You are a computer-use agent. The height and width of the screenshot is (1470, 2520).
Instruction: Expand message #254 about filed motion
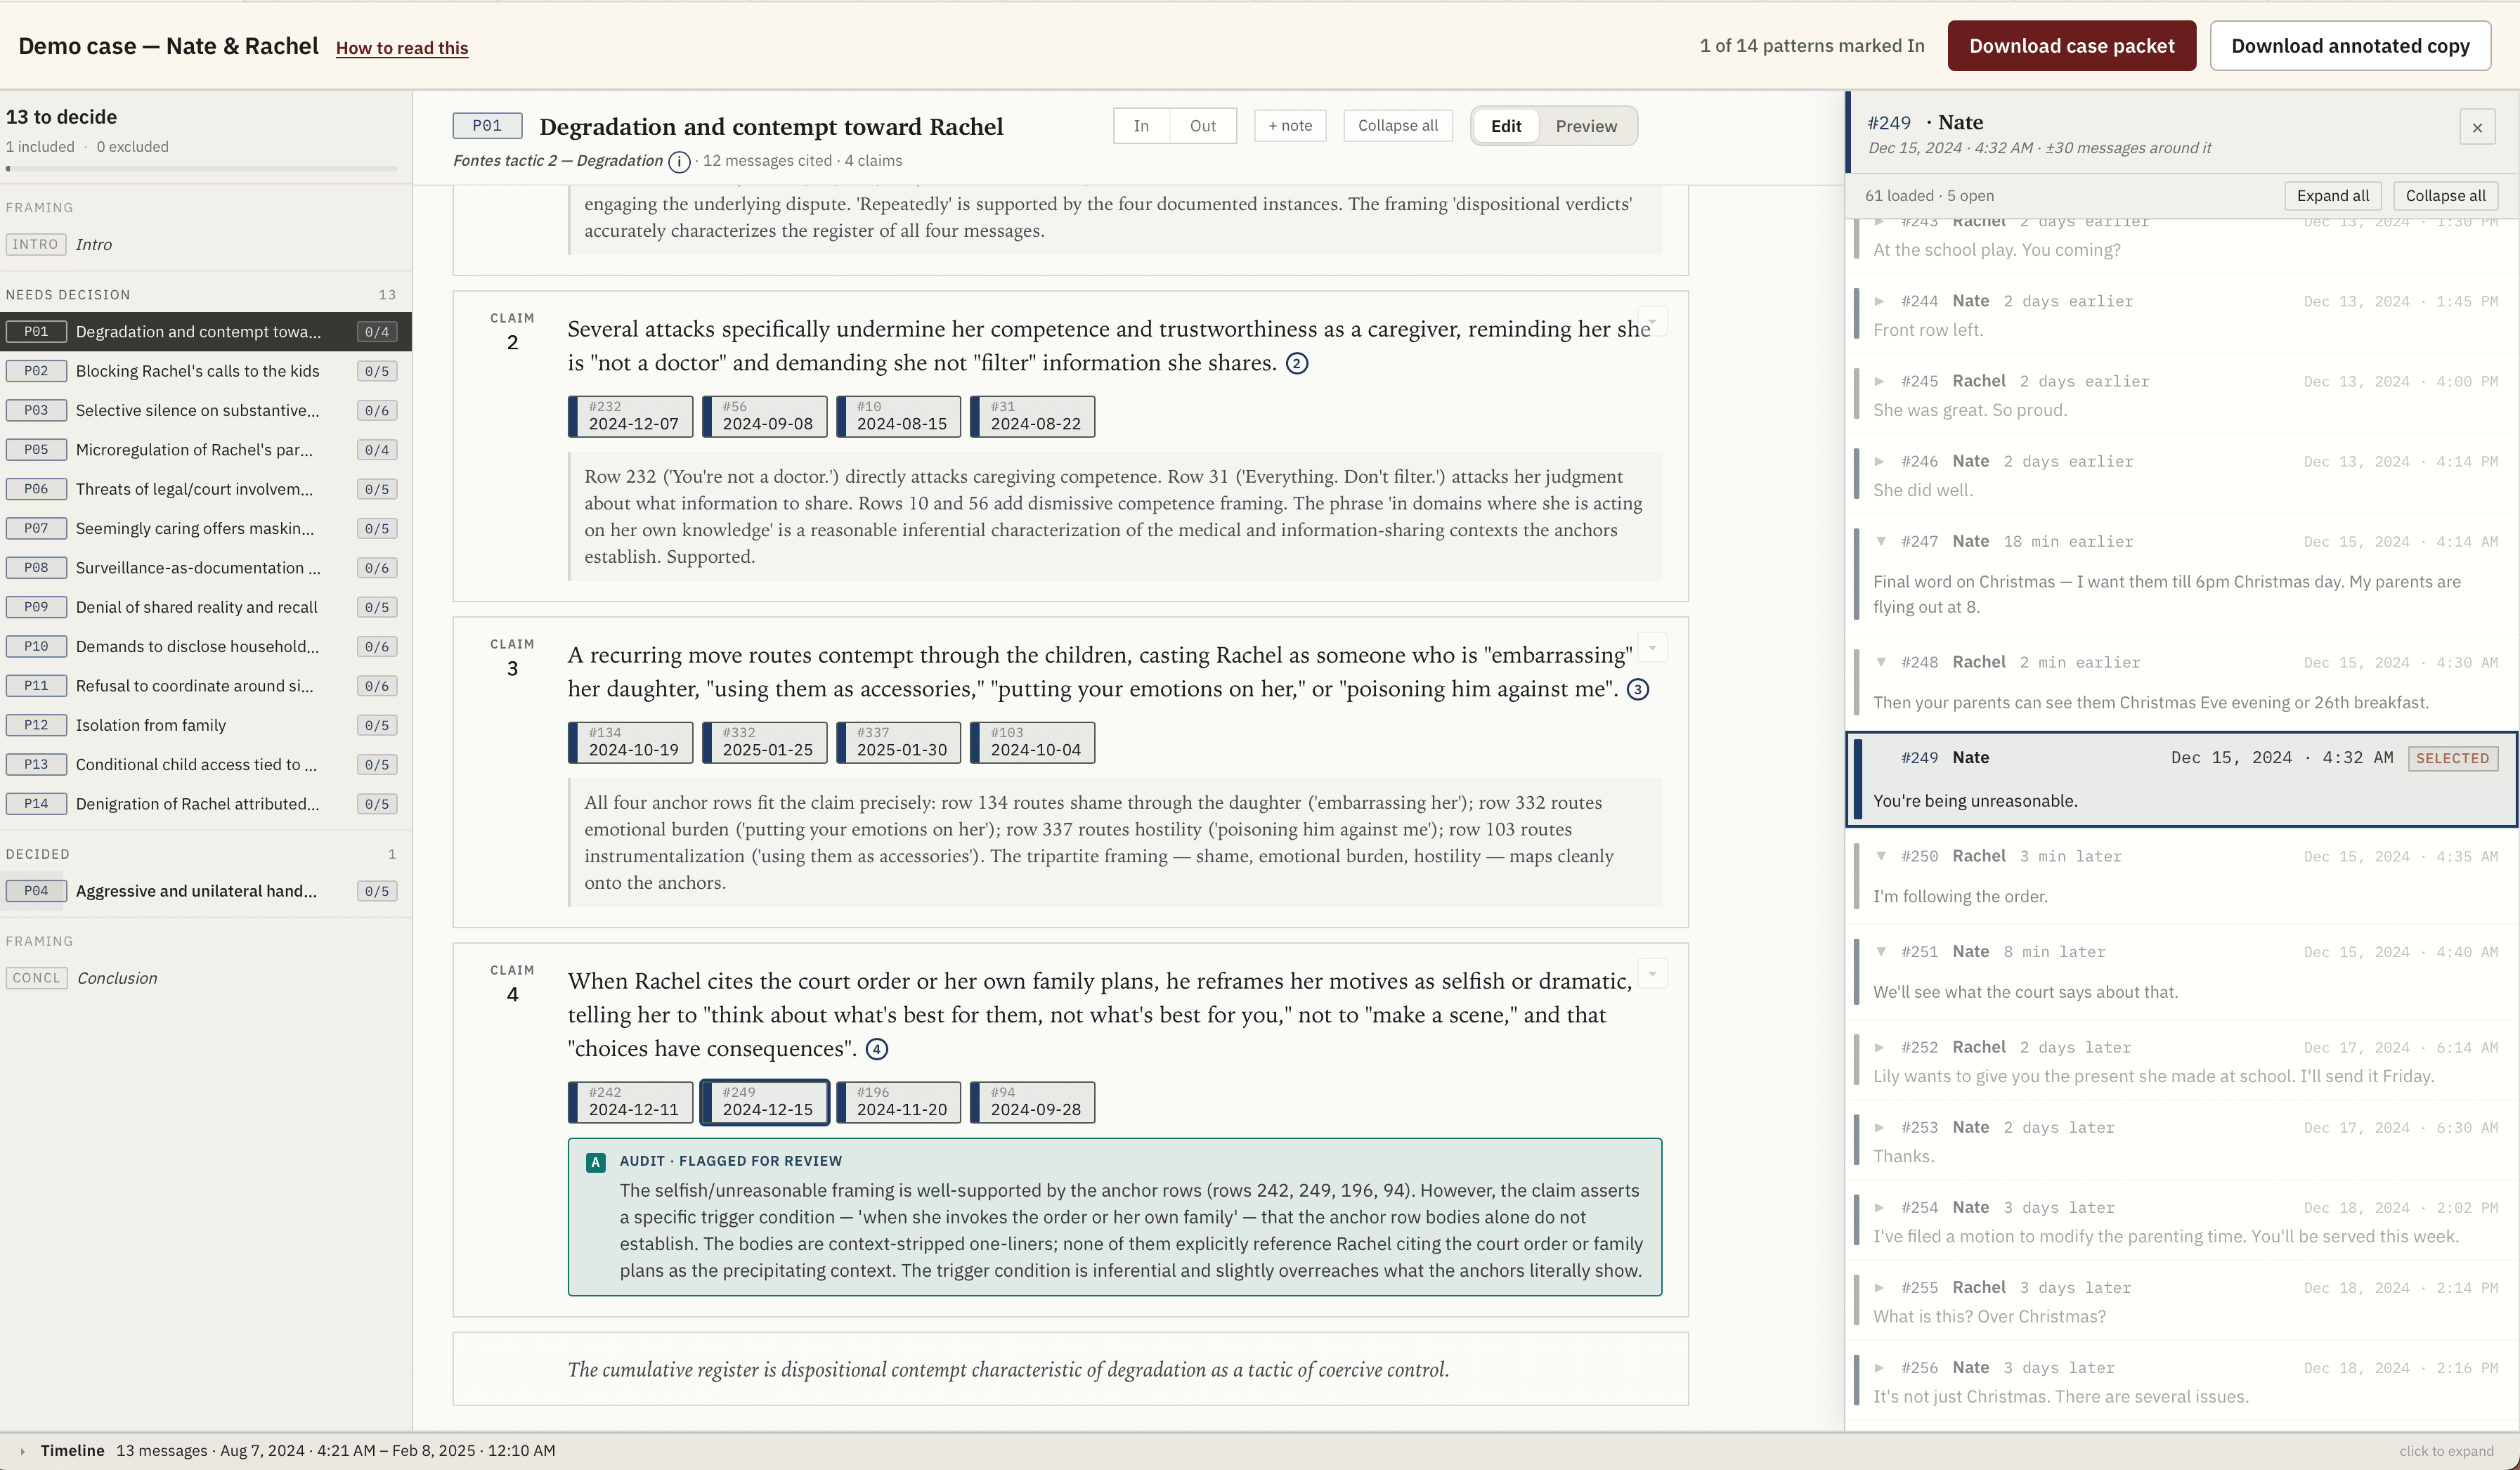1879,1207
